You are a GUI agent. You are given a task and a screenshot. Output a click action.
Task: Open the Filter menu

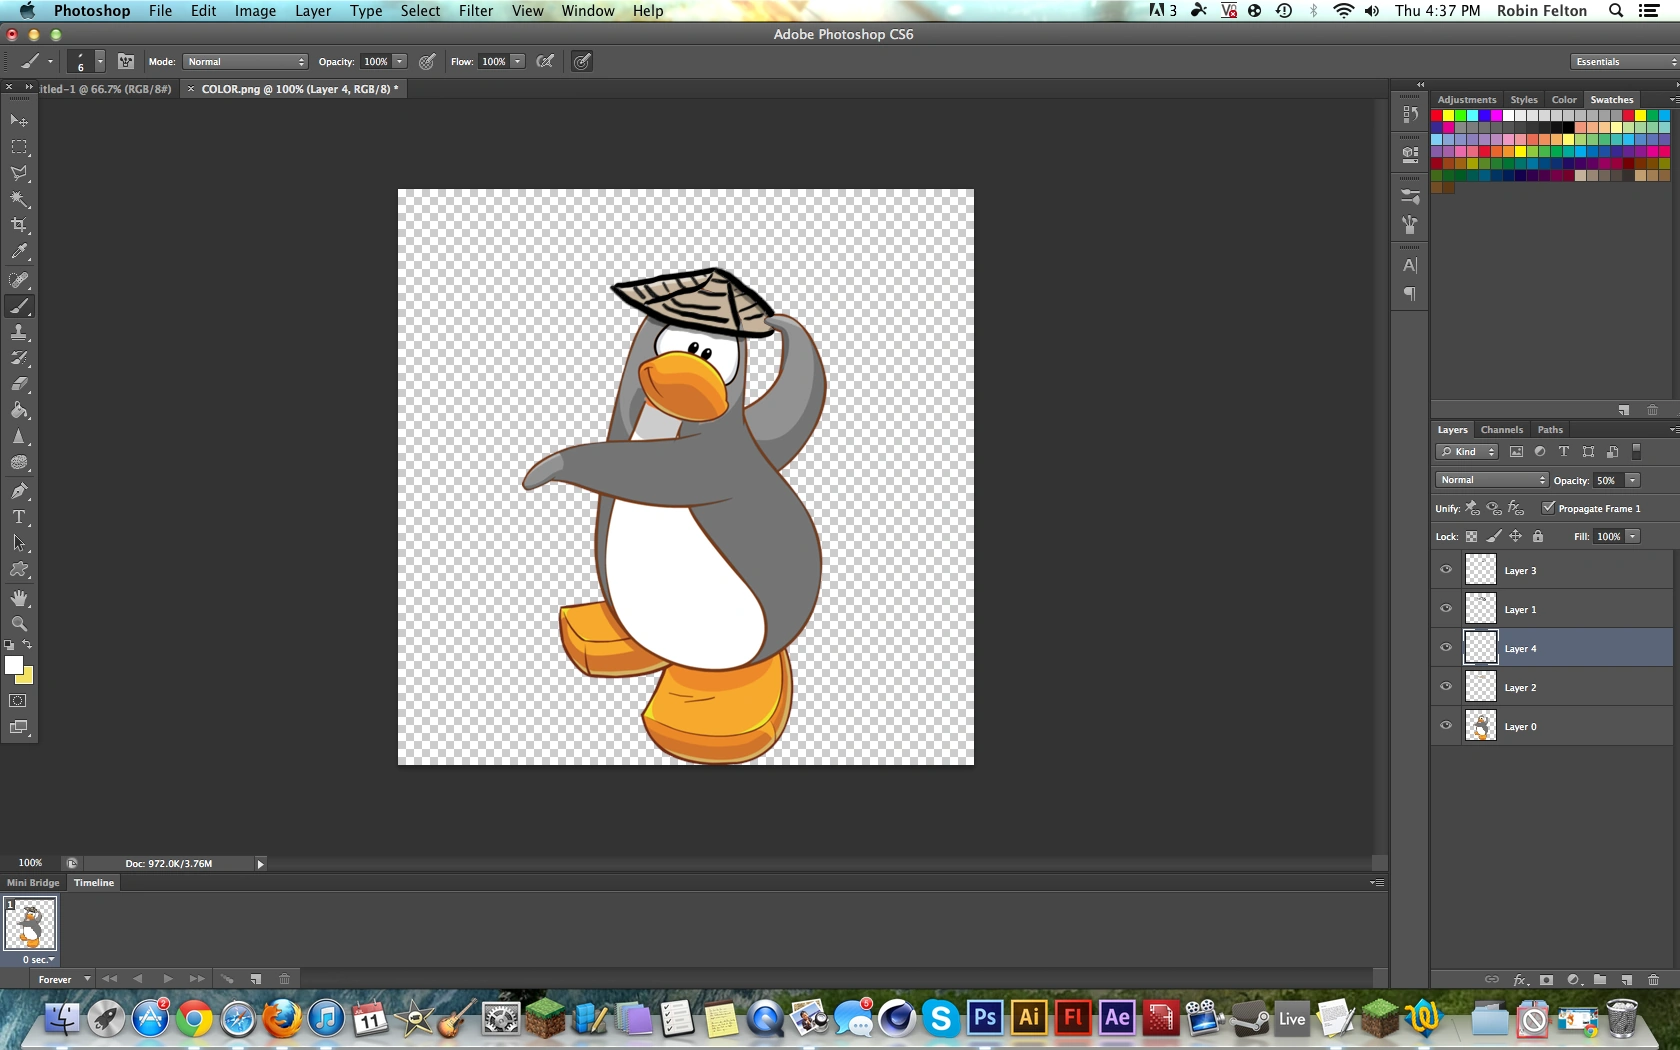(x=475, y=11)
